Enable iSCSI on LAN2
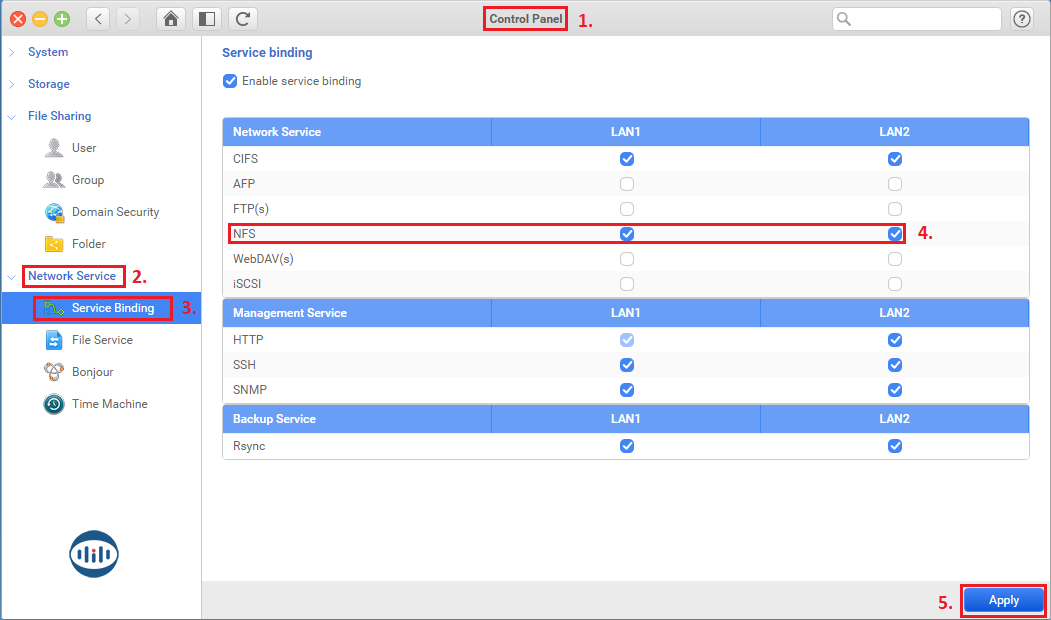Viewport: 1051px width, 620px height. coord(895,284)
